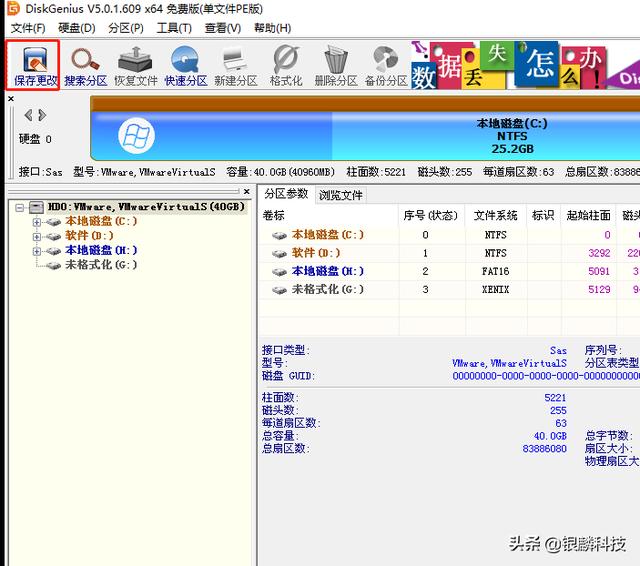Click the 总容量 value 40.0GB
This screenshot has width=640, height=566.
coord(550,436)
